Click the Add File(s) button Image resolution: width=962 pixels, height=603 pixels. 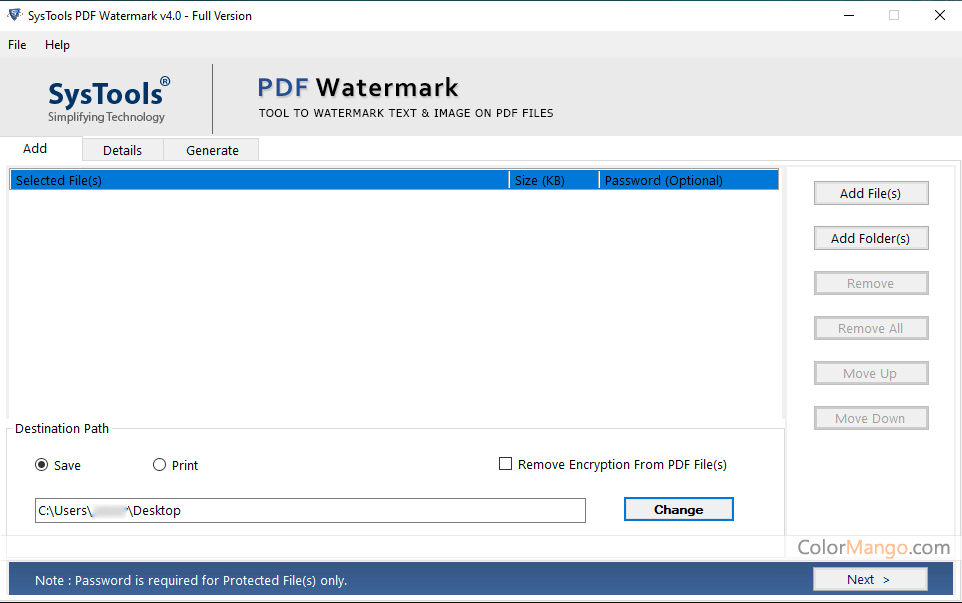870,193
